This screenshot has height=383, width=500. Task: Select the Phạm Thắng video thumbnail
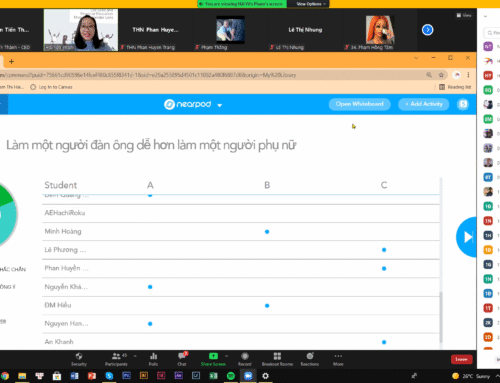[230, 30]
